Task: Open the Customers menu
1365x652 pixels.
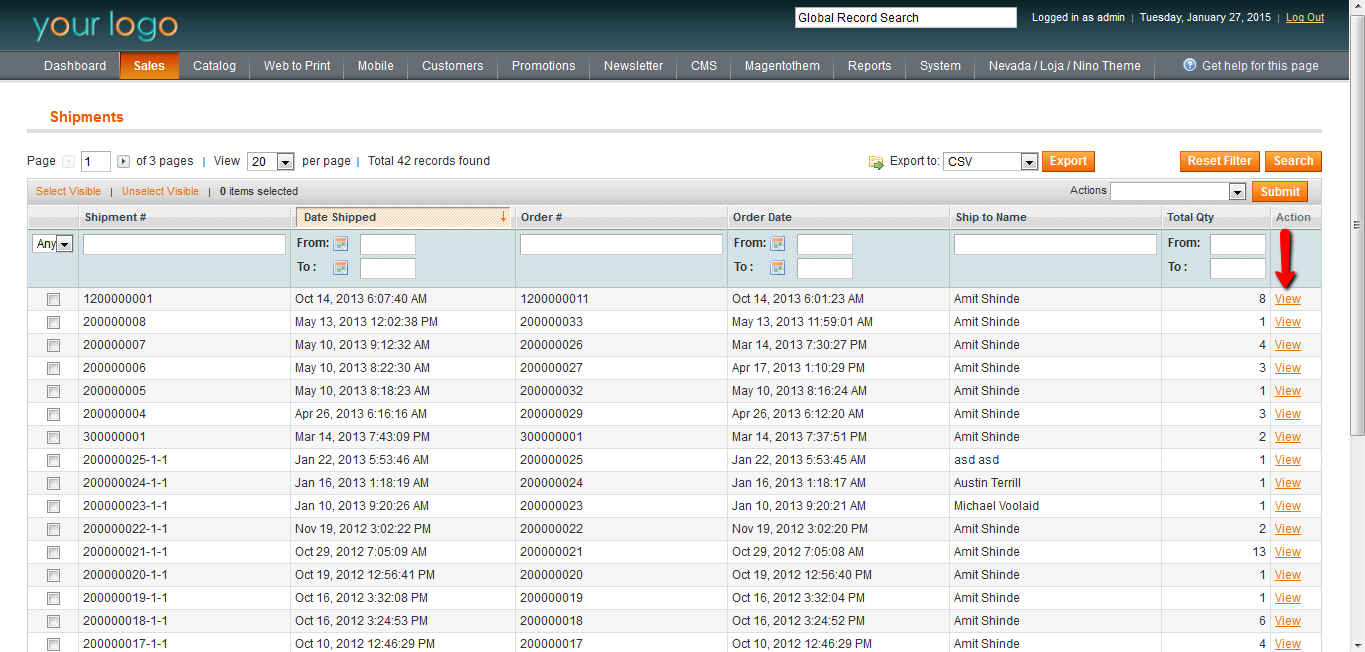Action: click(452, 66)
